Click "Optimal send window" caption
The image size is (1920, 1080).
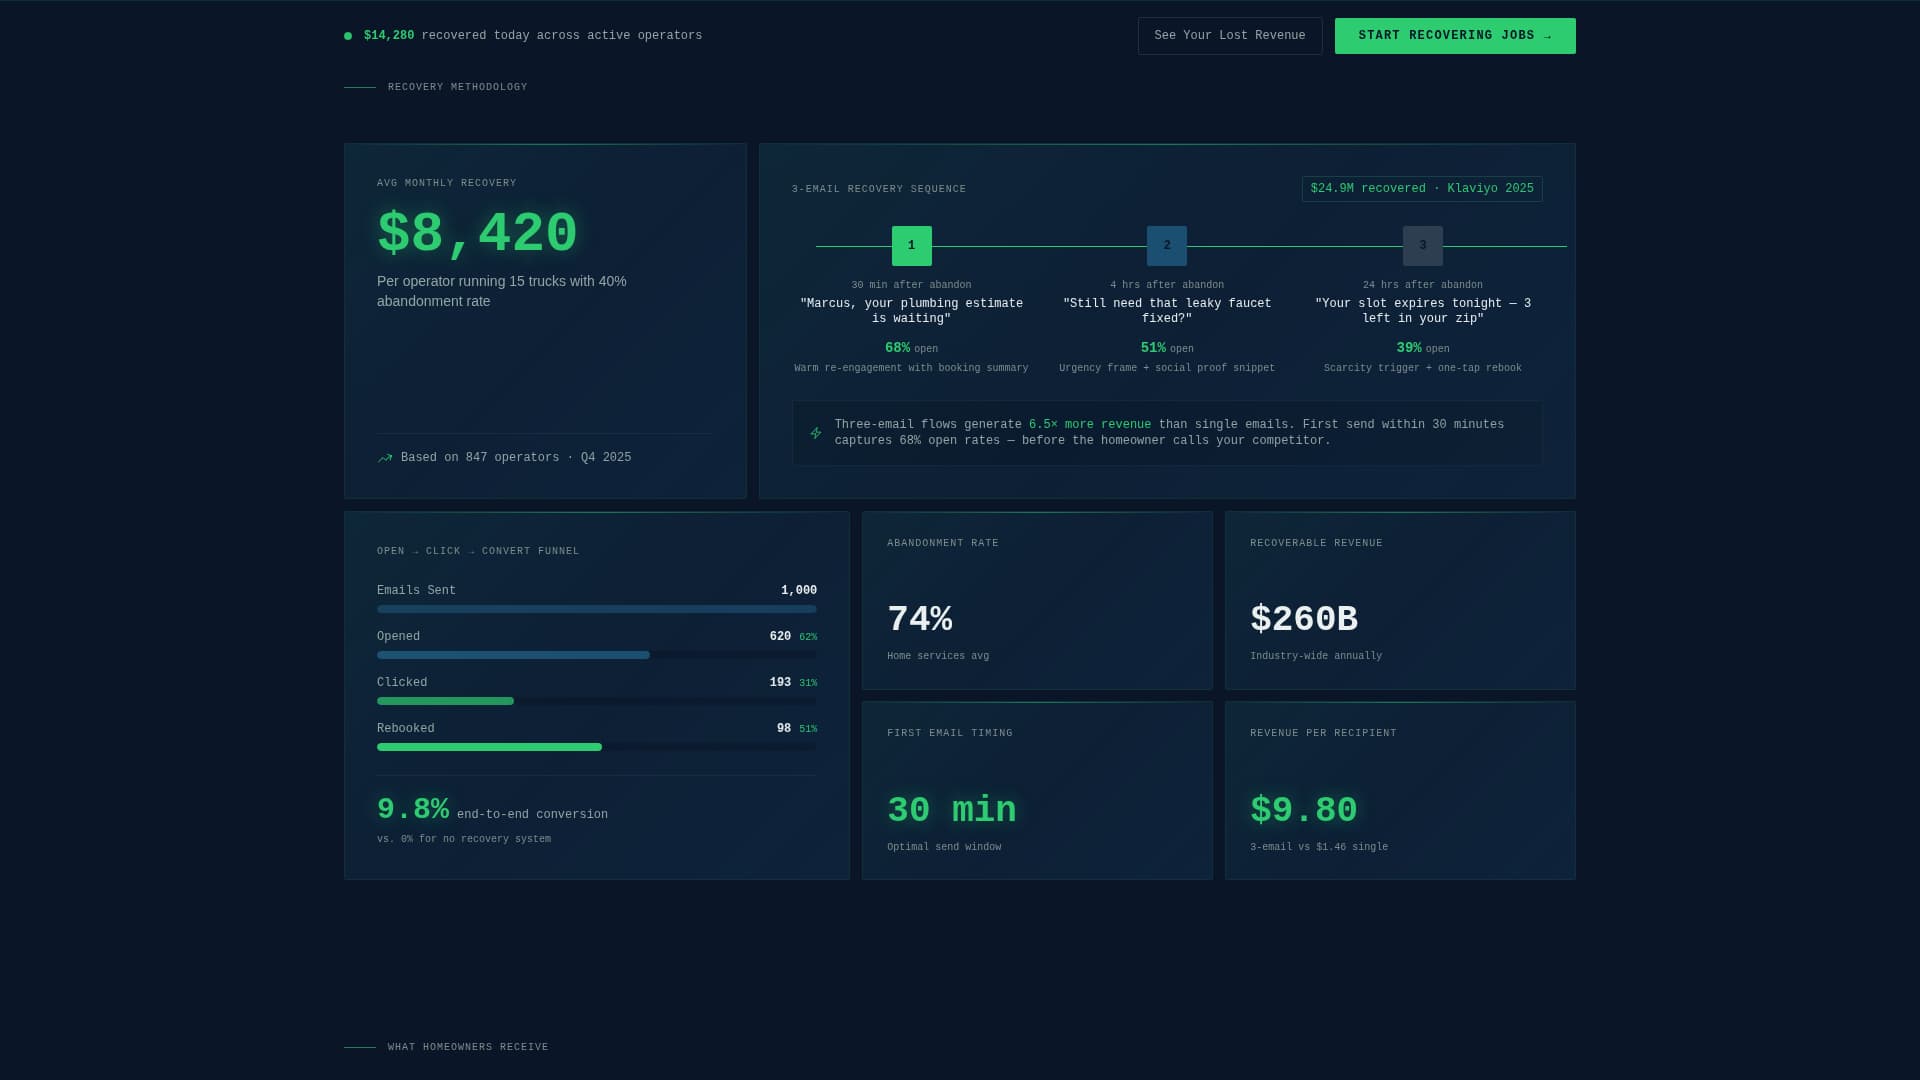point(944,847)
